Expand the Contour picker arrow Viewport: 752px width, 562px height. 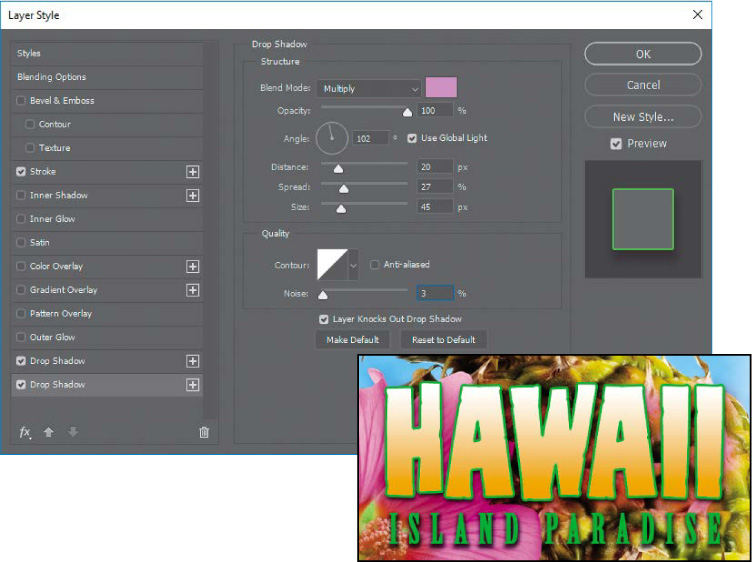(x=352, y=266)
